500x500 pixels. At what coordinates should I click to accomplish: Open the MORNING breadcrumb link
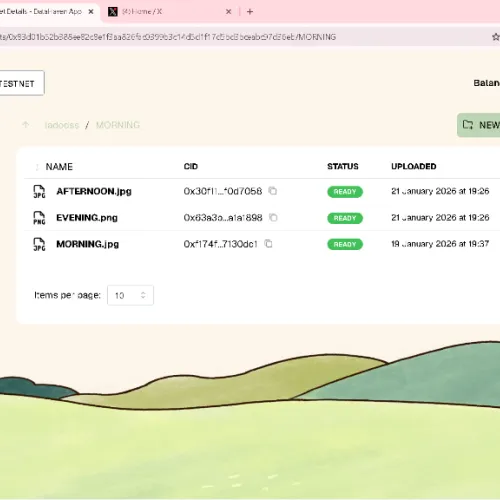tap(118, 125)
